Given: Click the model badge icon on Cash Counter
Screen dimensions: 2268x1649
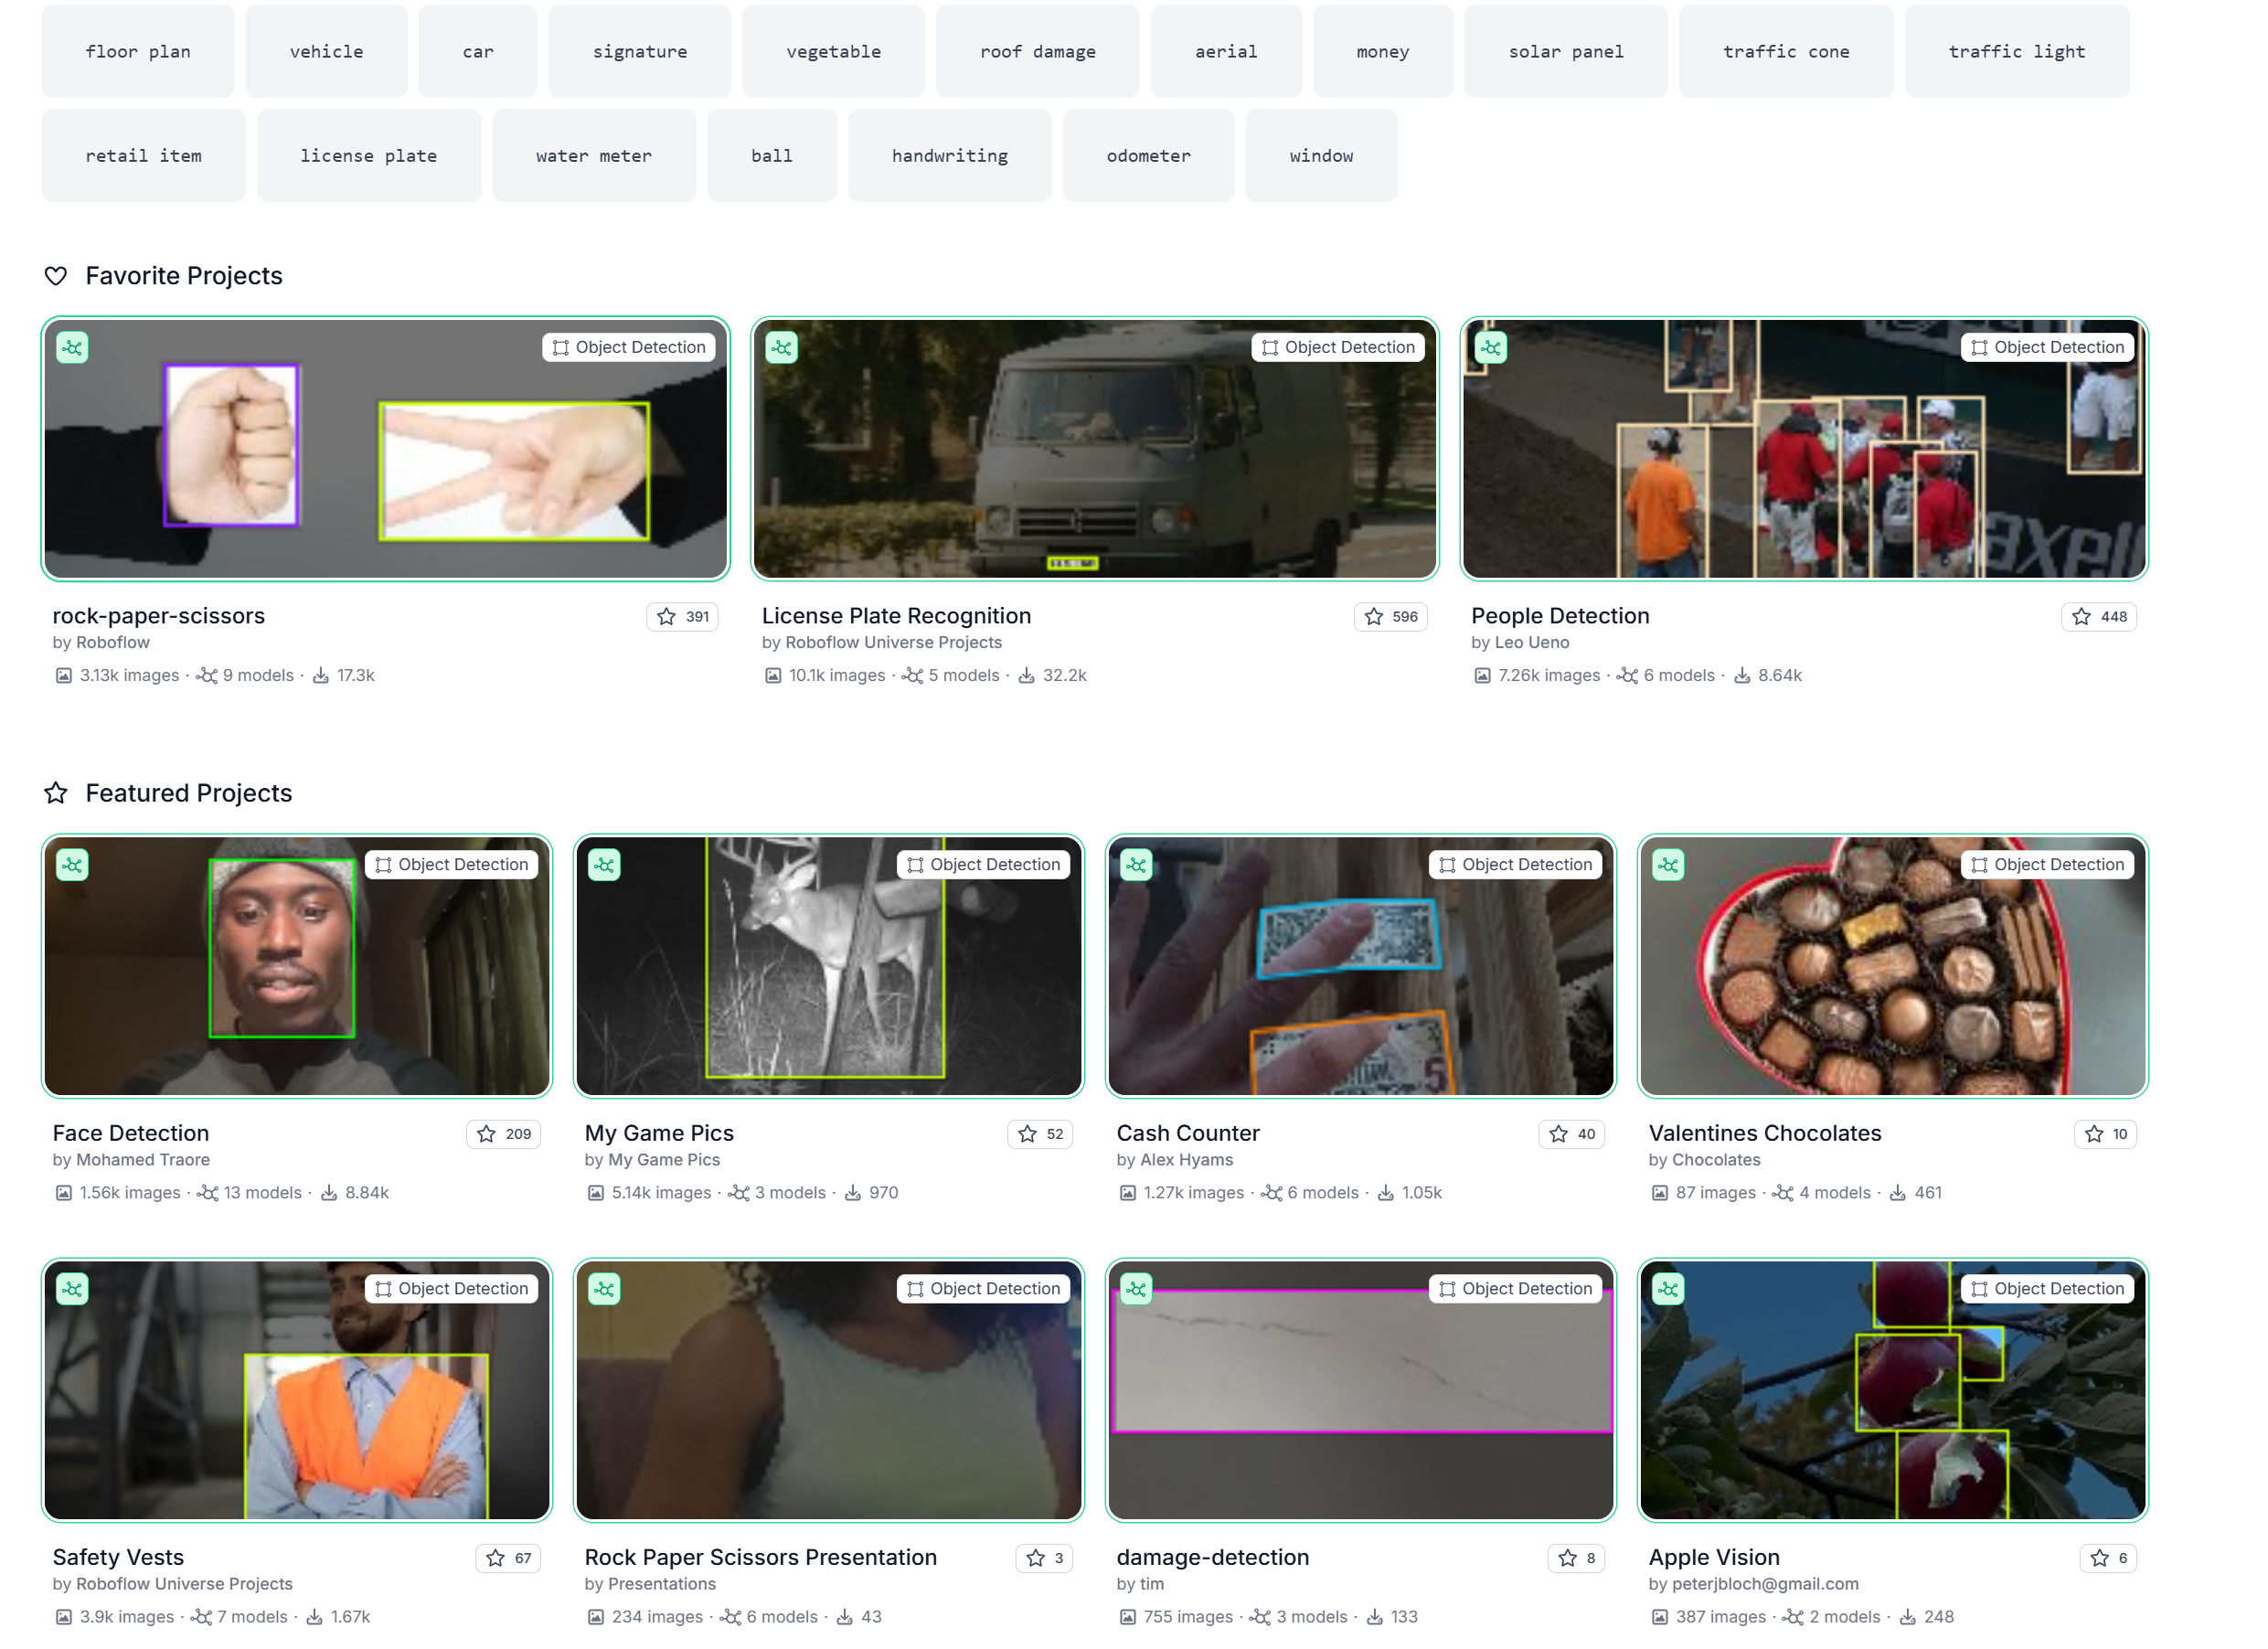Looking at the screenshot, I should click(1136, 865).
